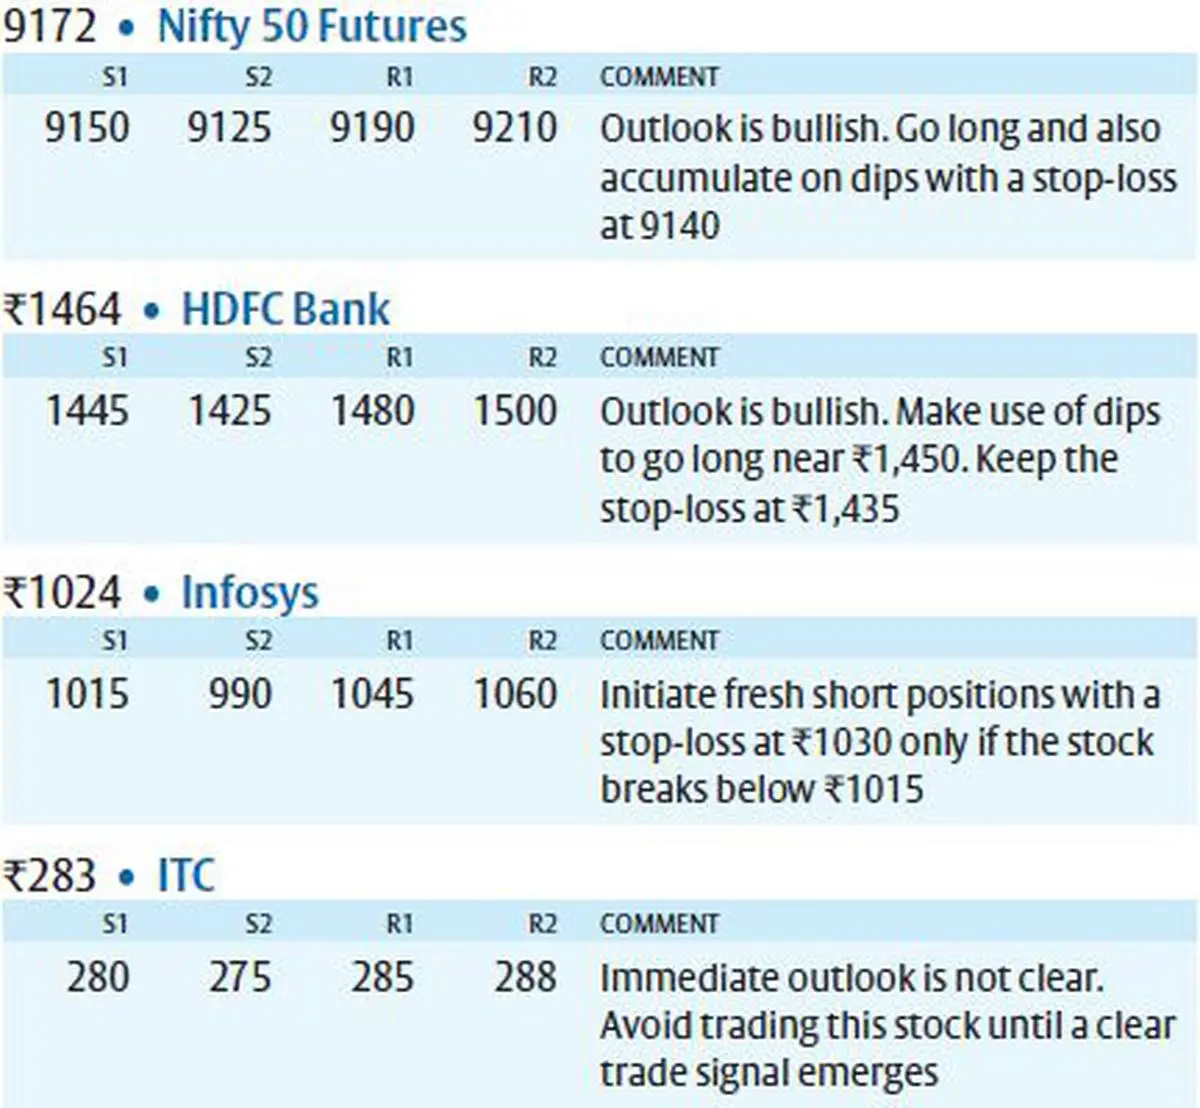The height and width of the screenshot is (1108, 1200).
Task: Click the R2 column header under ITC
Action: [542, 923]
